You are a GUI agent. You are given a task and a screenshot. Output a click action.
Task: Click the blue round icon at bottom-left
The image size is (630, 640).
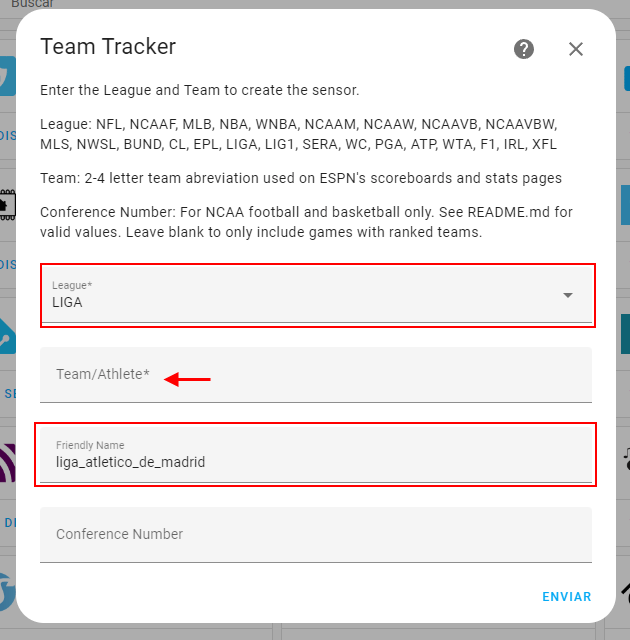8,591
